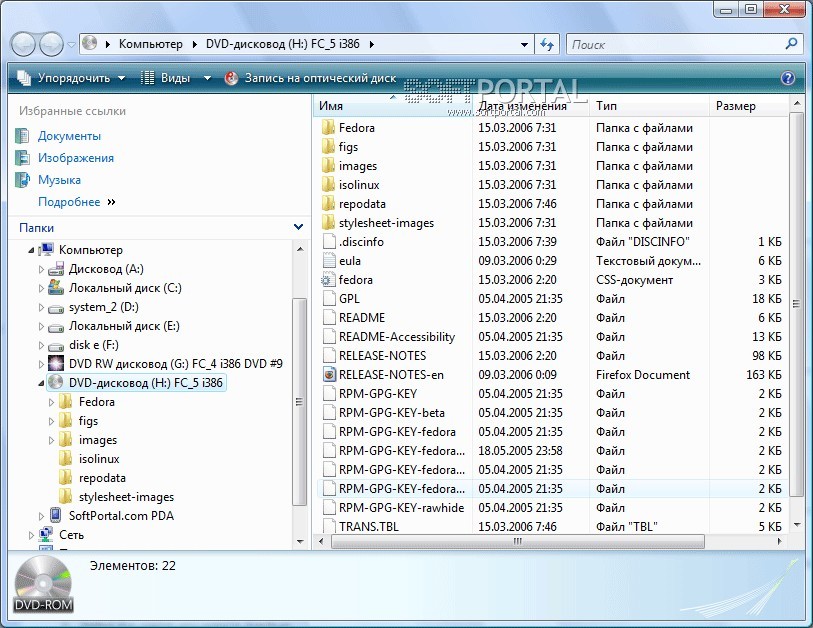This screenshot has height=628, width=813.
Task: Click the Компьютер breadcrumb in address bar
Action: pos(150,44)
